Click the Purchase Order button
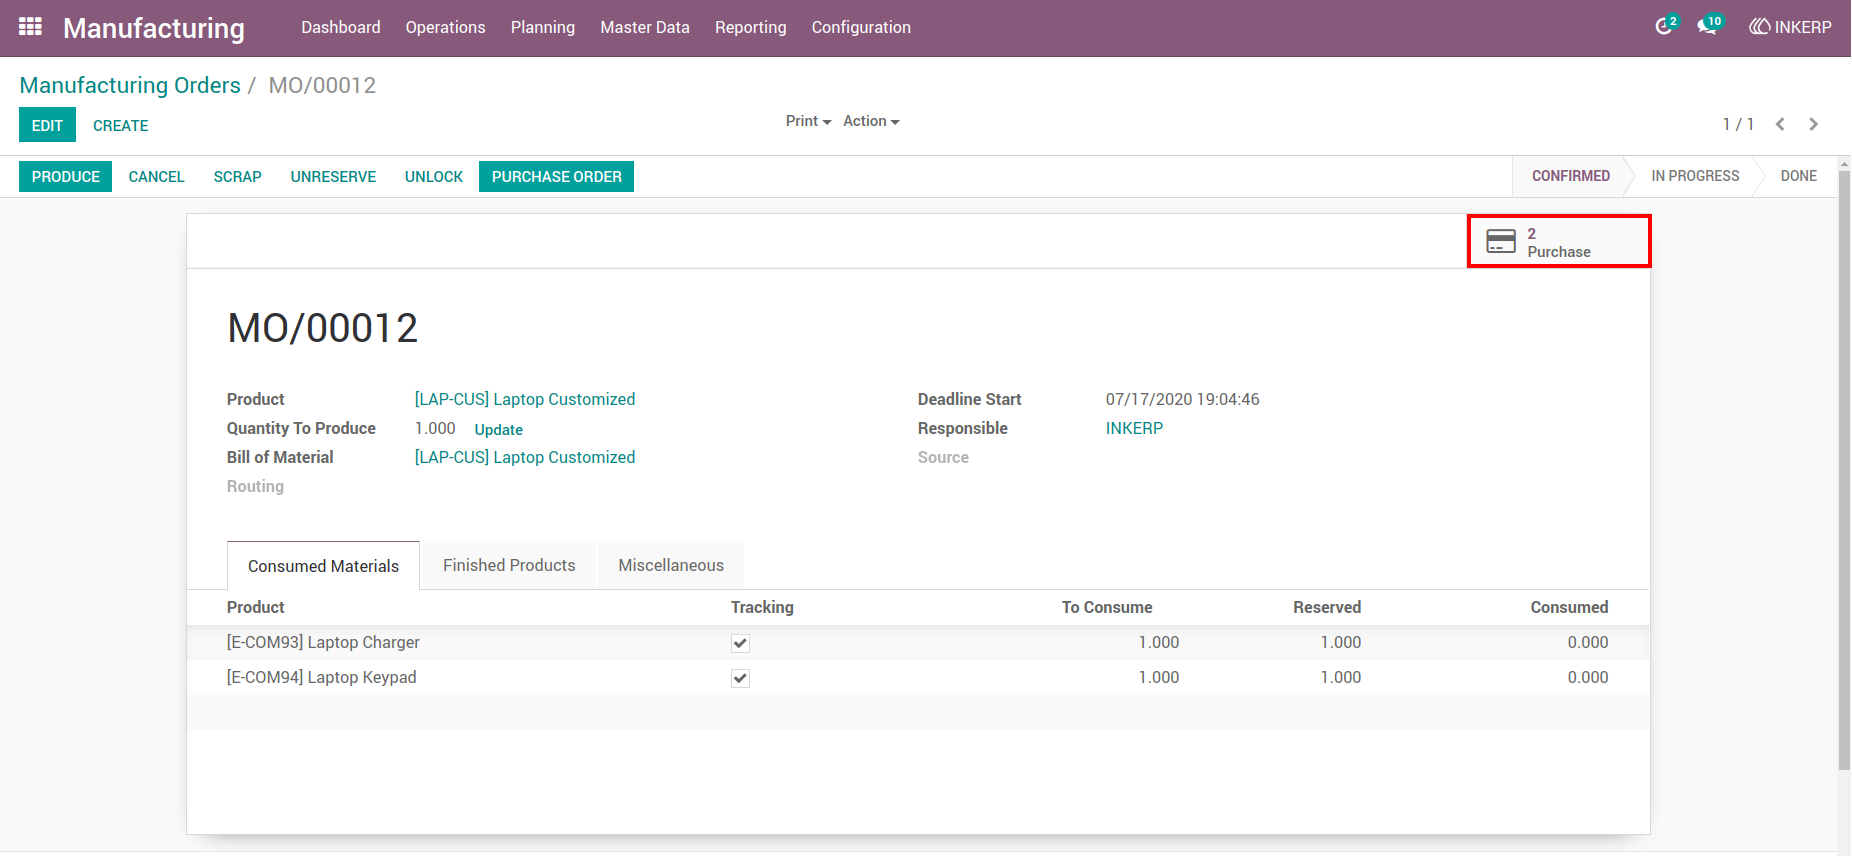This screenshot has width=1852, height=856. [x=556, y=177]
